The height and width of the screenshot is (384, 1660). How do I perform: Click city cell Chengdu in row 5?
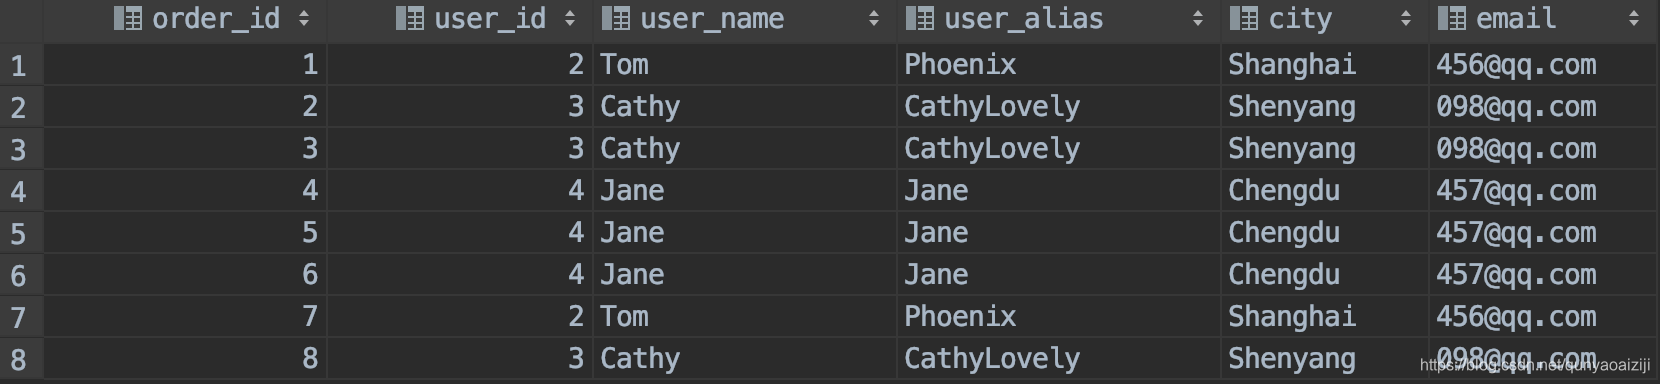(x=1325, y=233)
